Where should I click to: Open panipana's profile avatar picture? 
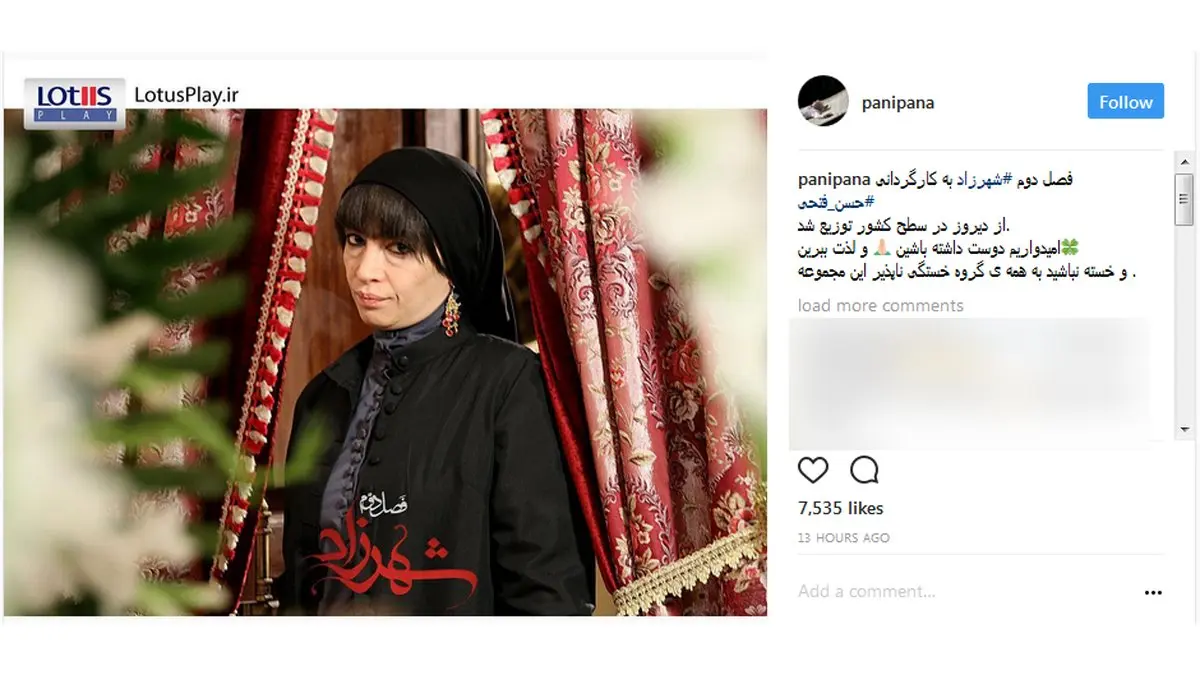823,102
